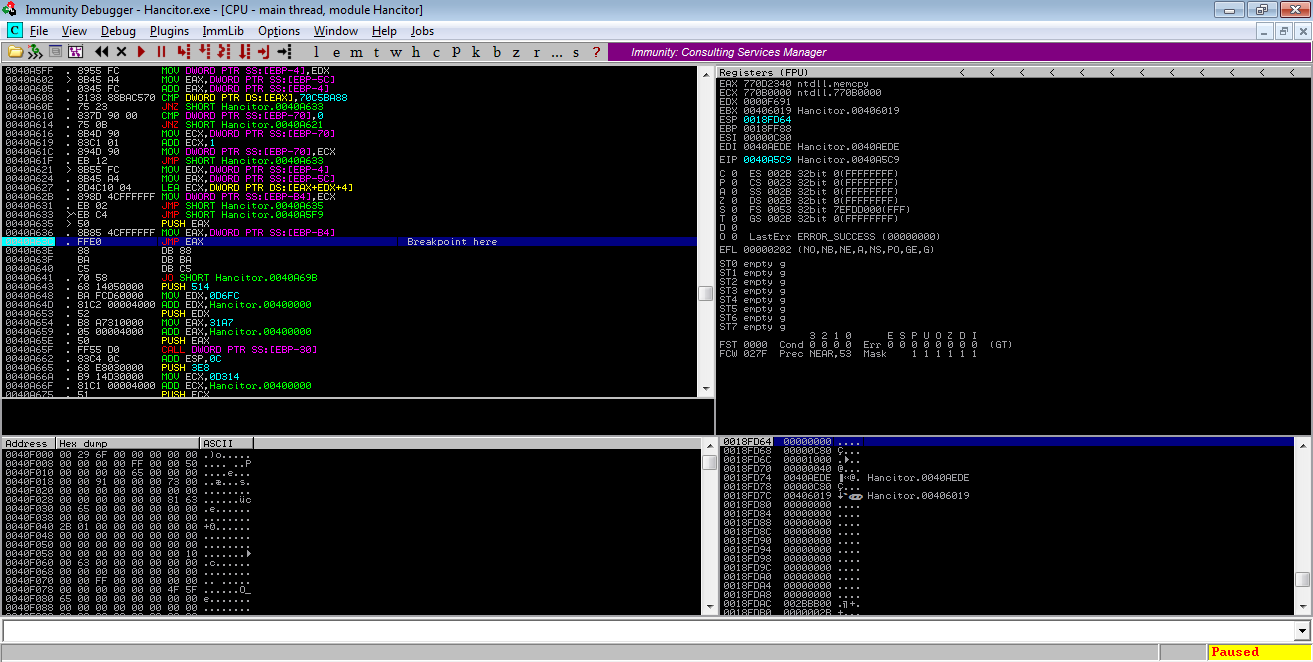The image size is (1313, 662).
Task: Click the Trace into toolbar icon
Action: click(x=224, y=51)
